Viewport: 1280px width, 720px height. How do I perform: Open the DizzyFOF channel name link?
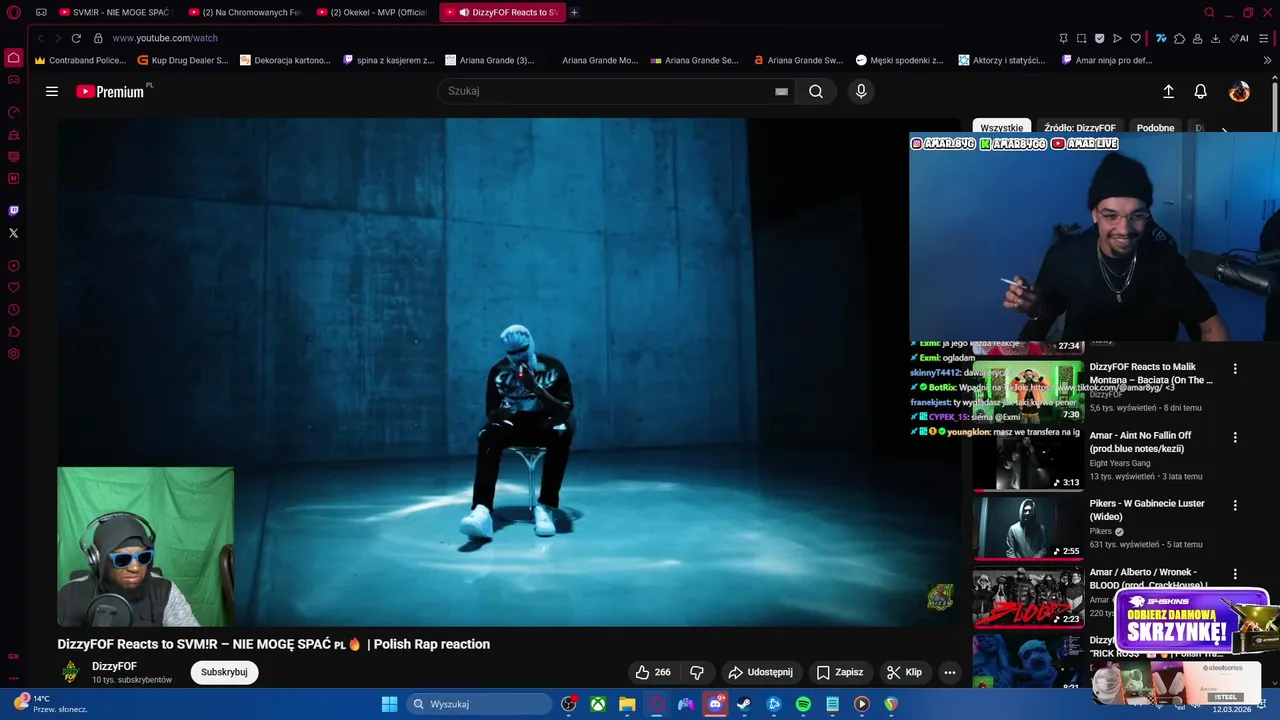click(x=114, y=666)
